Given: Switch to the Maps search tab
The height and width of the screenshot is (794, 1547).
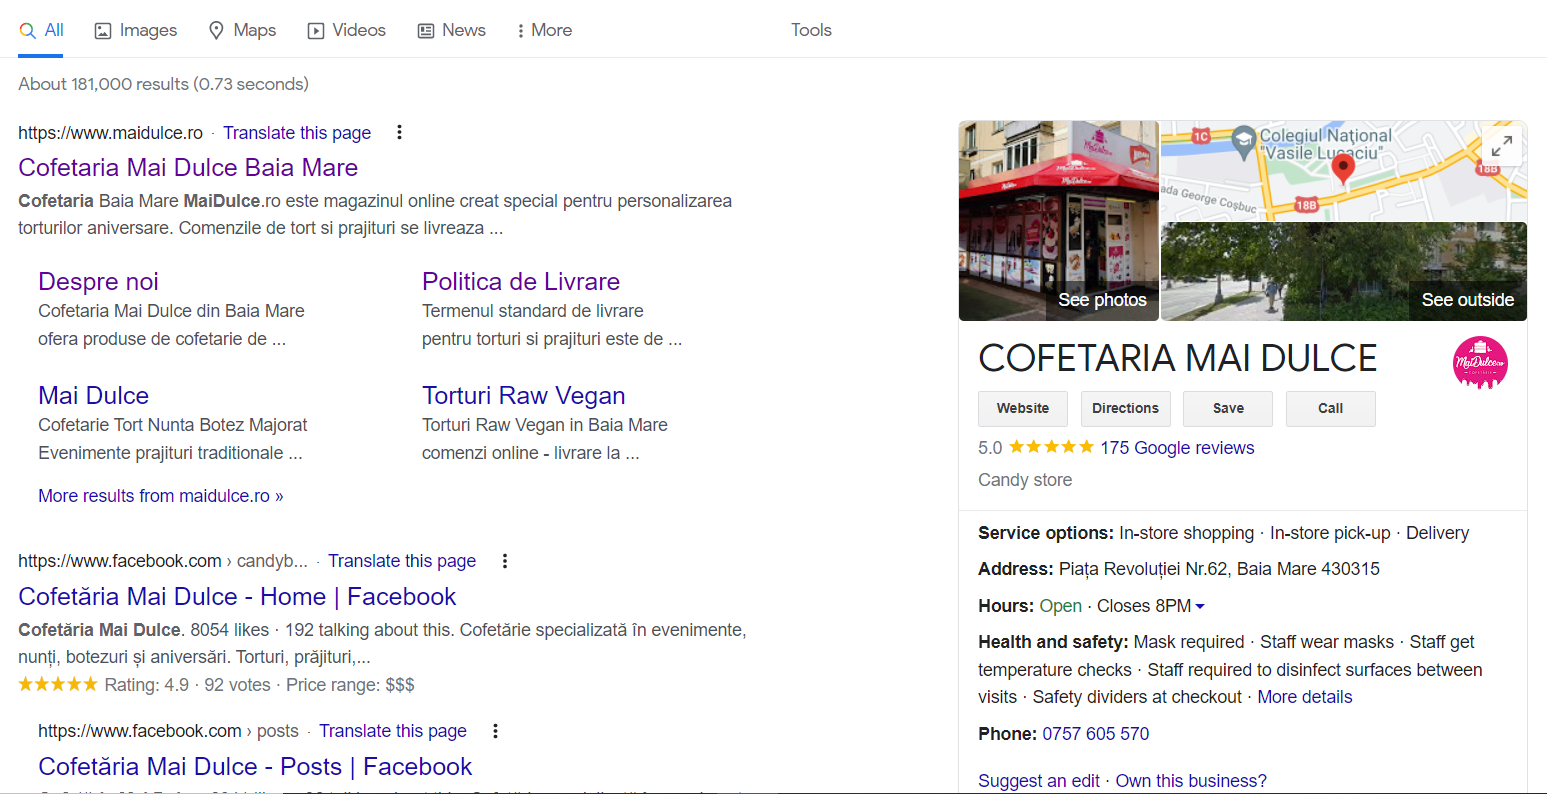Looking at the screenshot, I should [x=242, y=30].
